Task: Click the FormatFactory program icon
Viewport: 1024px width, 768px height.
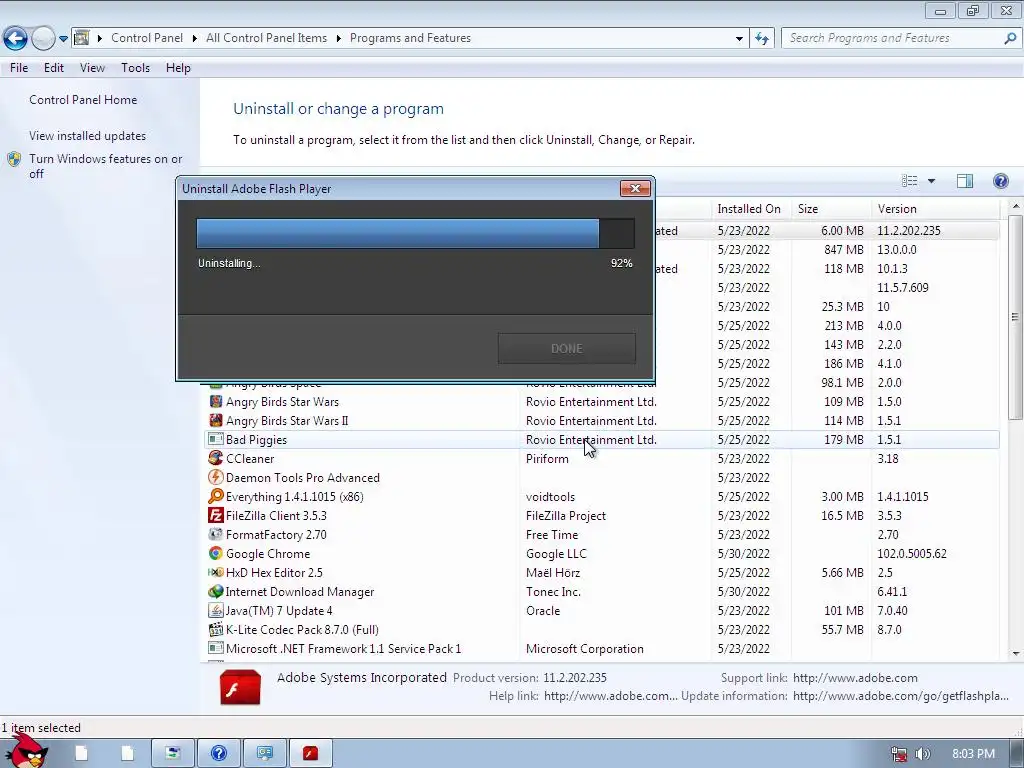Action: tap(216, 534)
